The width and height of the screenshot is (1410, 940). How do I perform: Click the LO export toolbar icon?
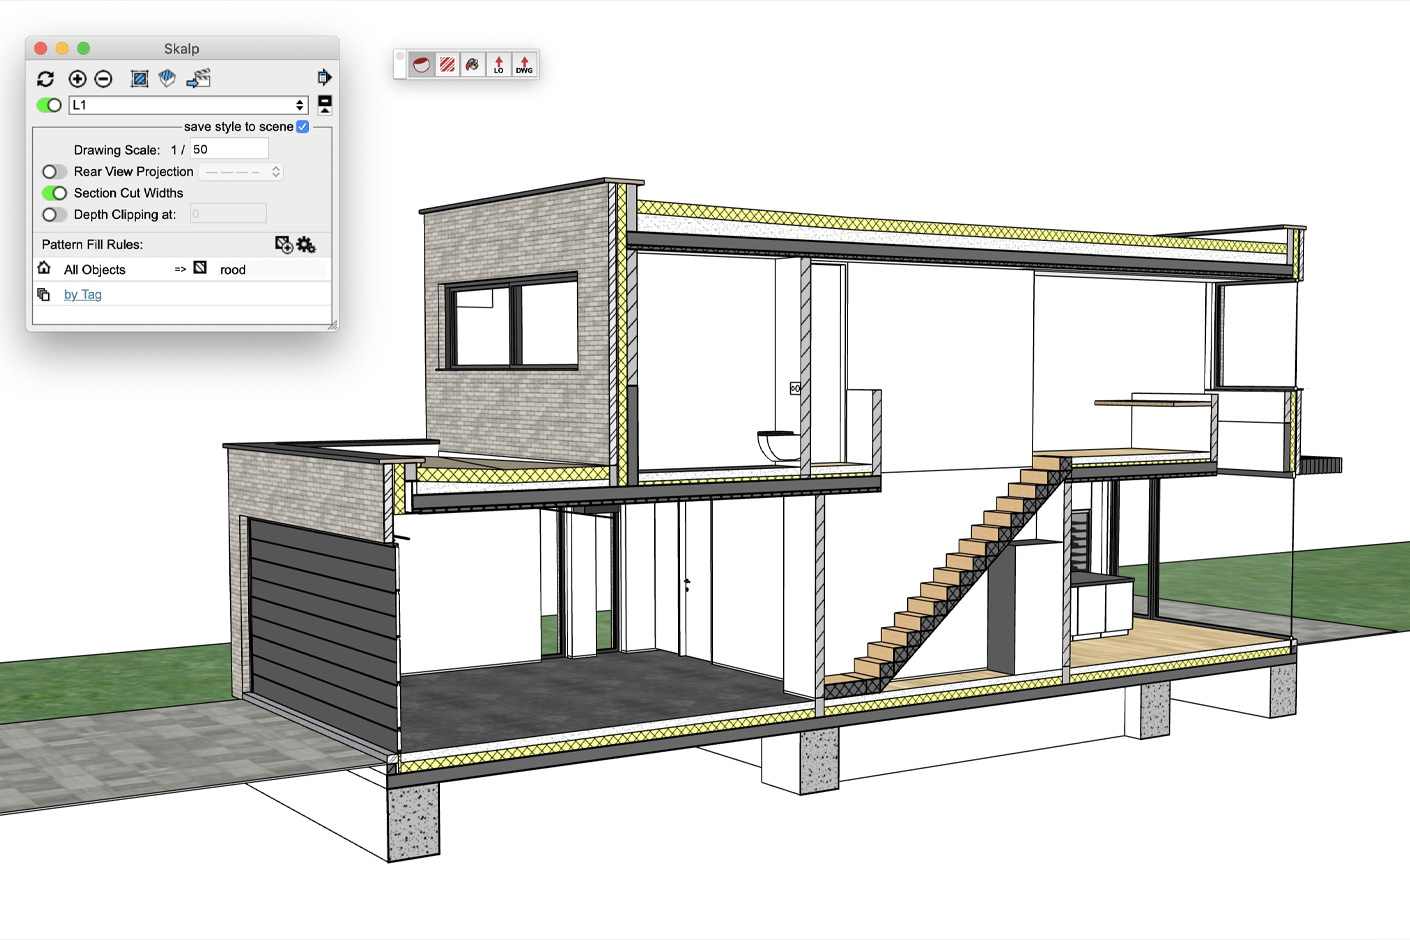pyautogui.click(x=499, y=65)
